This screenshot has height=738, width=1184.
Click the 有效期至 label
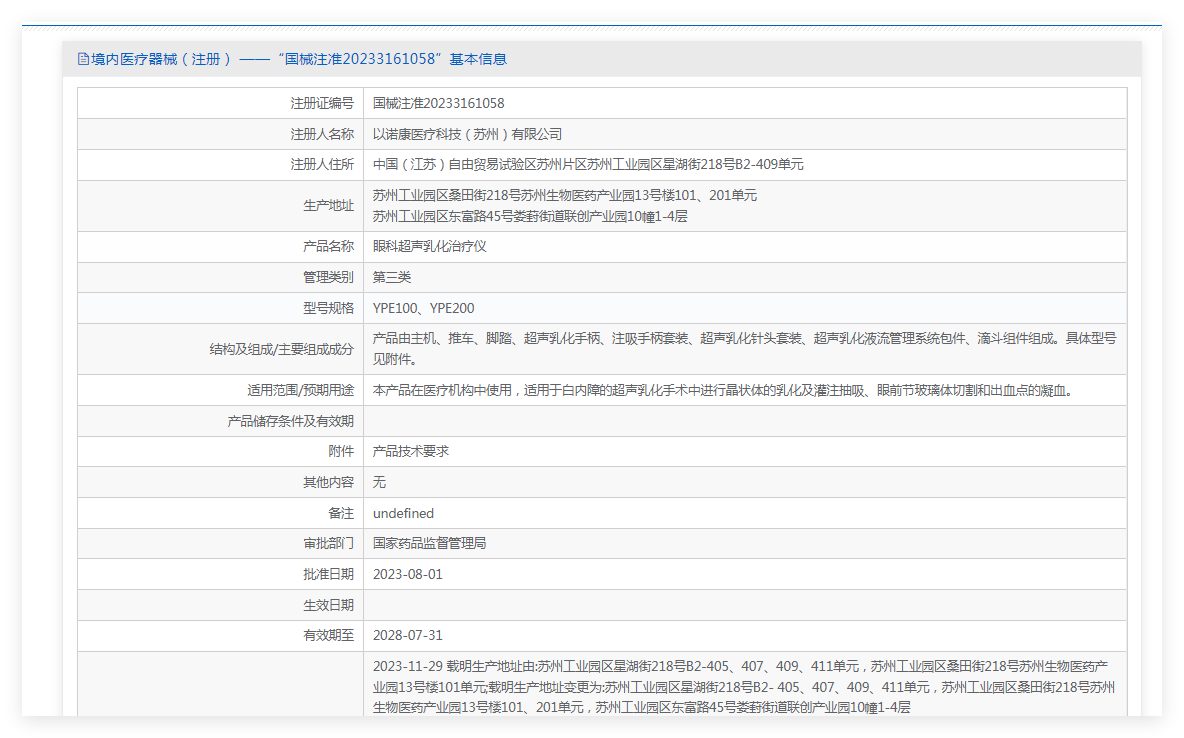pos(328,636)
